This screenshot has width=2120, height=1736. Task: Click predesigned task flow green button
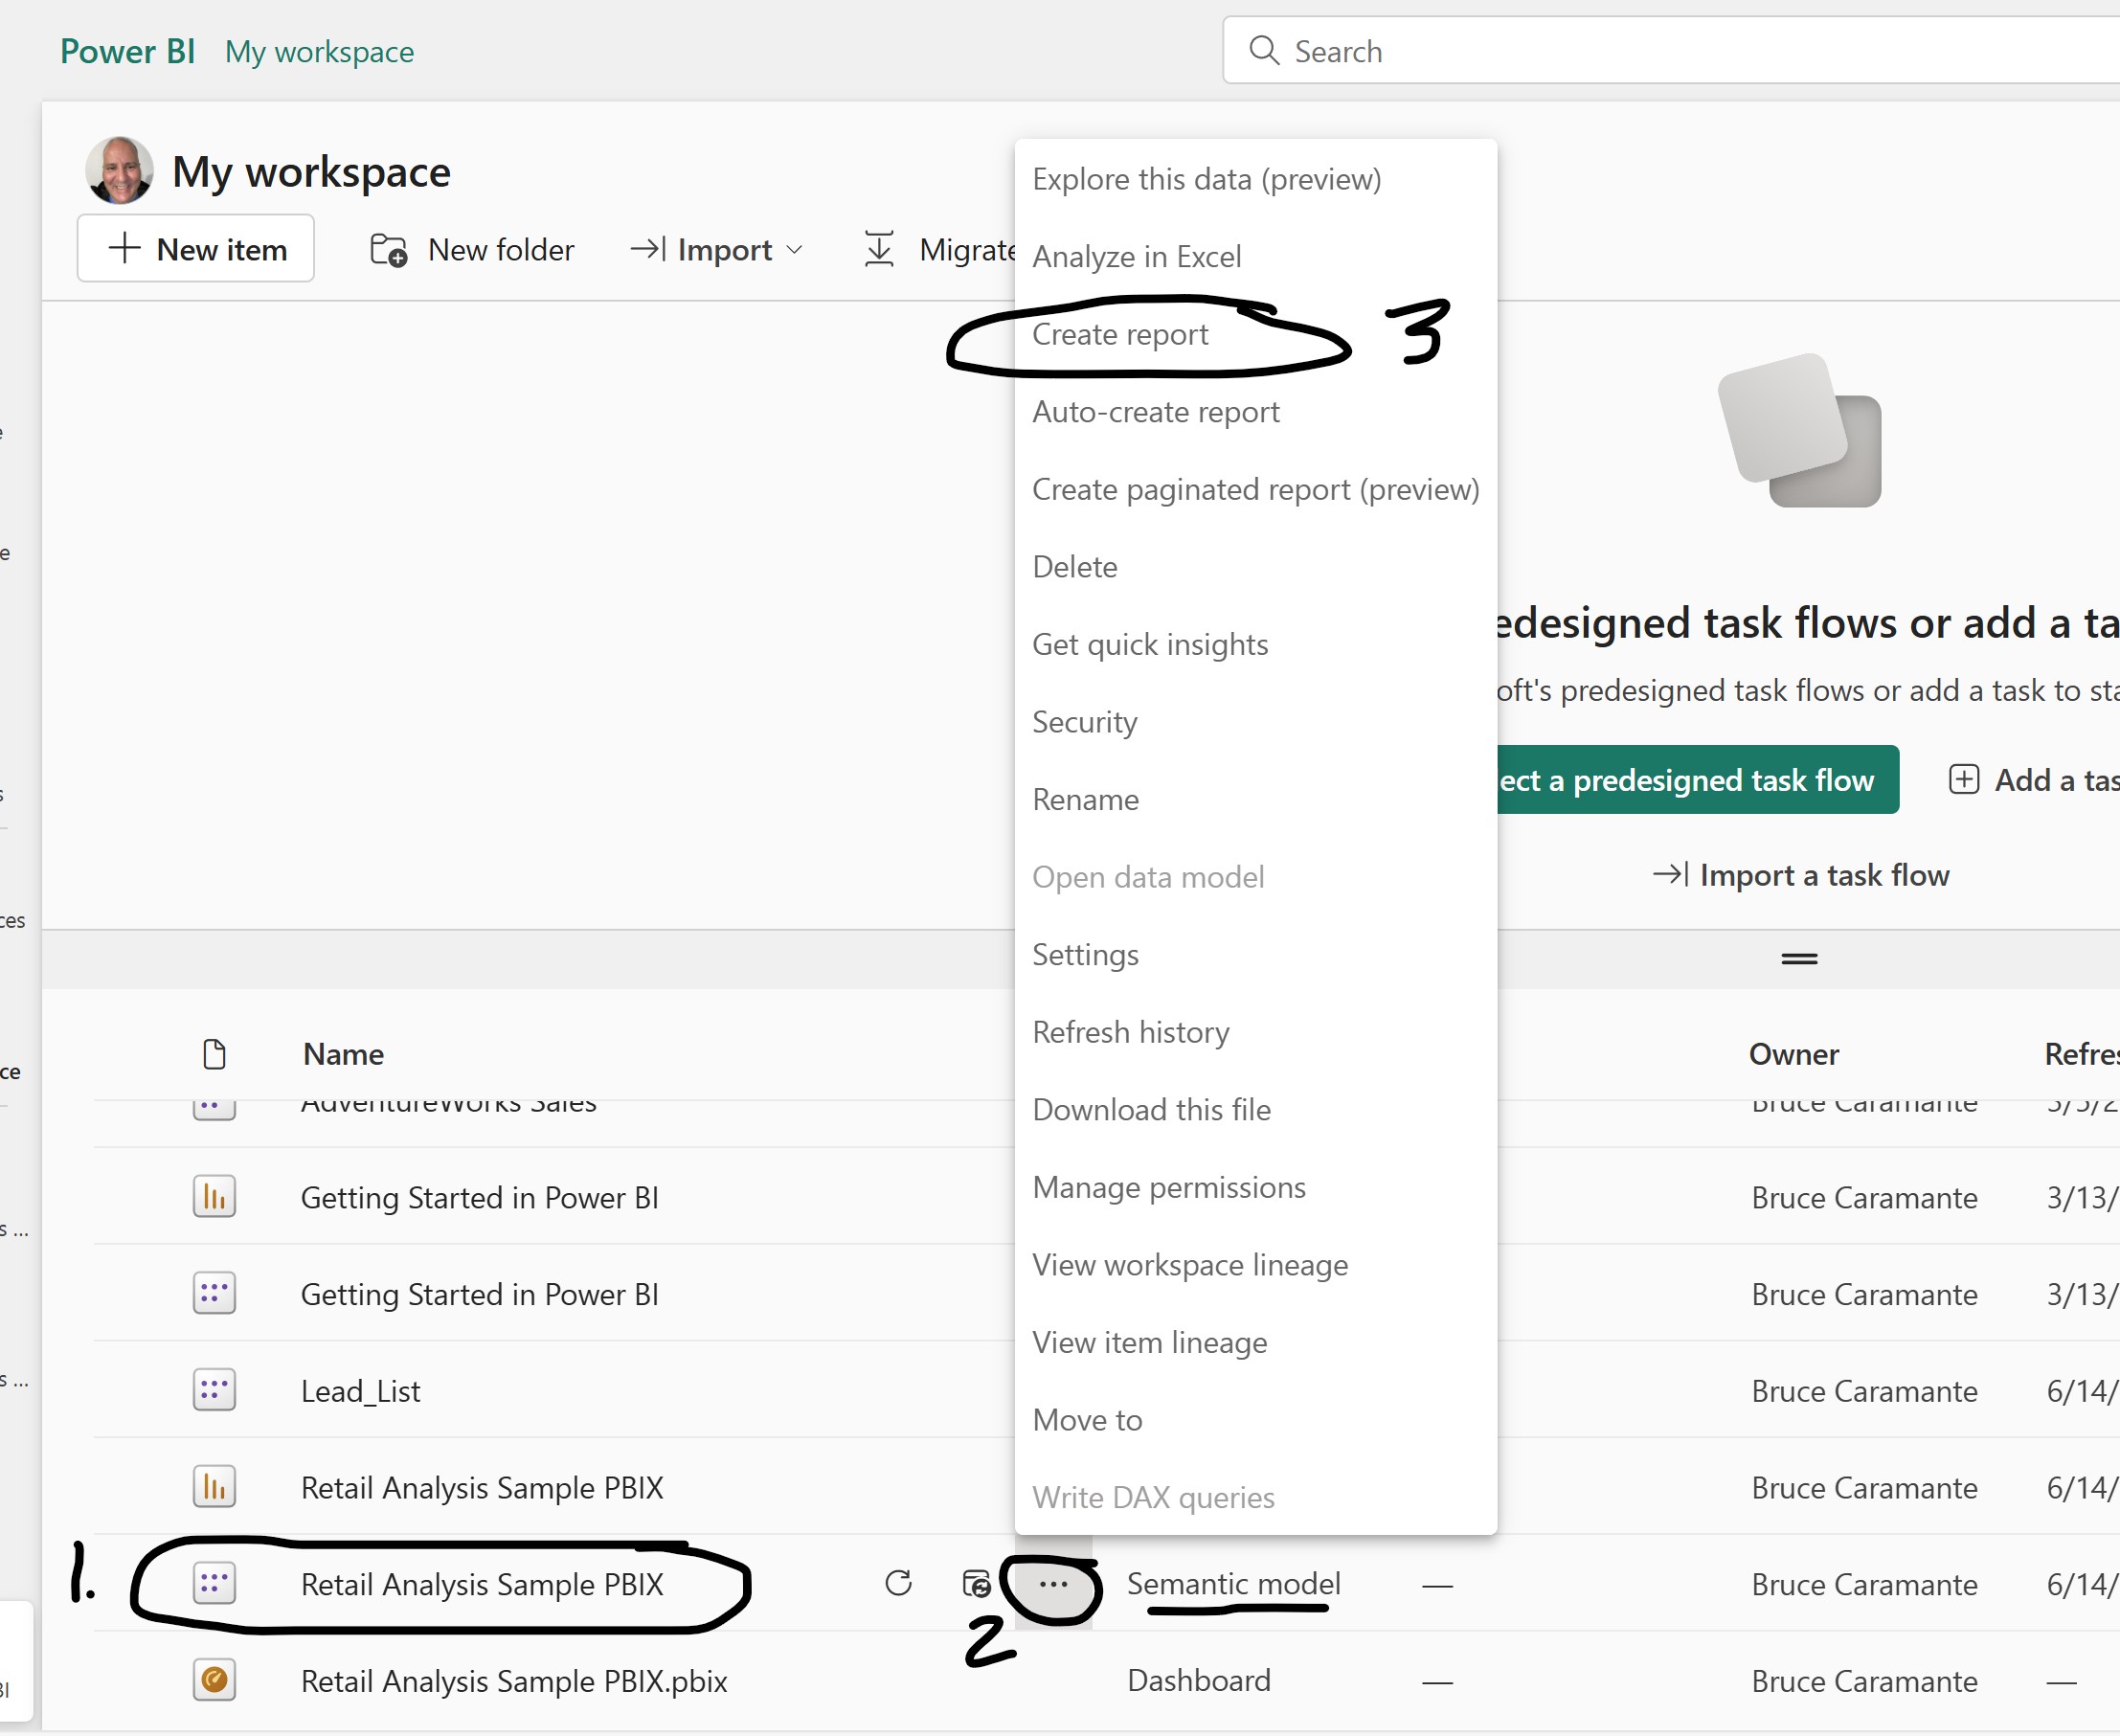click(x=1698, y=780)
